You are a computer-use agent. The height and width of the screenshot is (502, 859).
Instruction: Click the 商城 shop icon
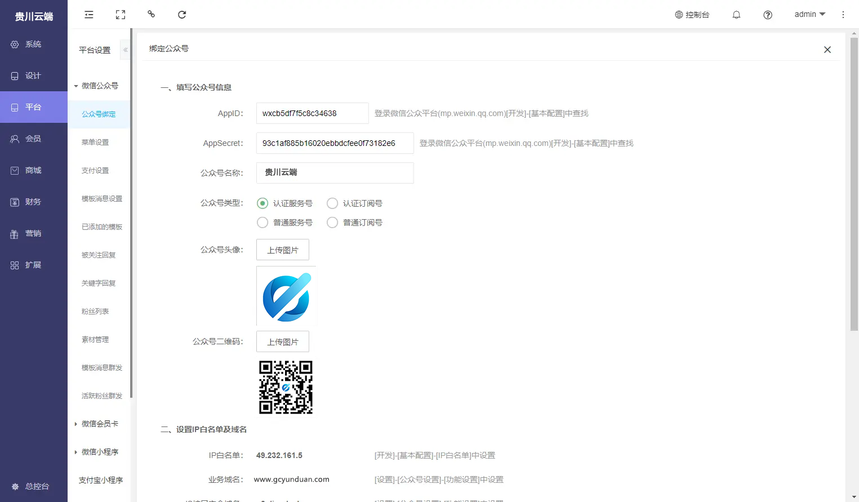[x=15, y=170]
